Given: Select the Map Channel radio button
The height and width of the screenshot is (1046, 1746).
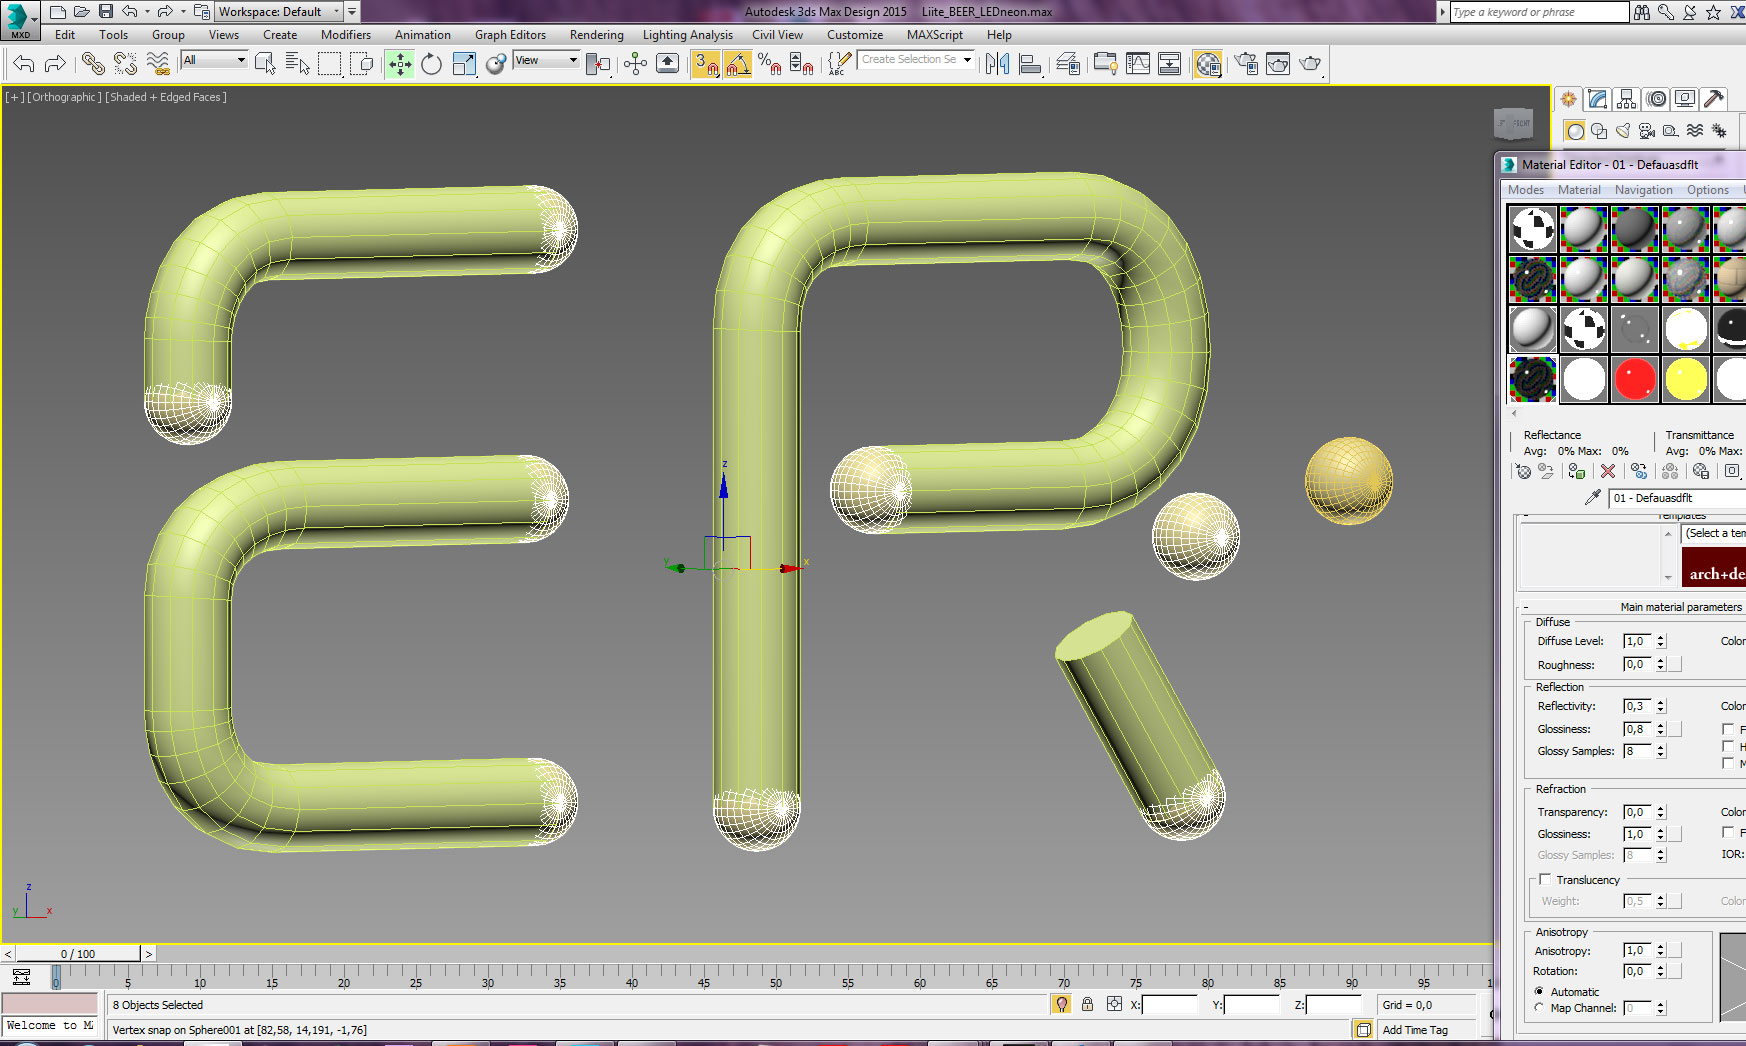Looking at the screenshot, I should point(1539,1008).
